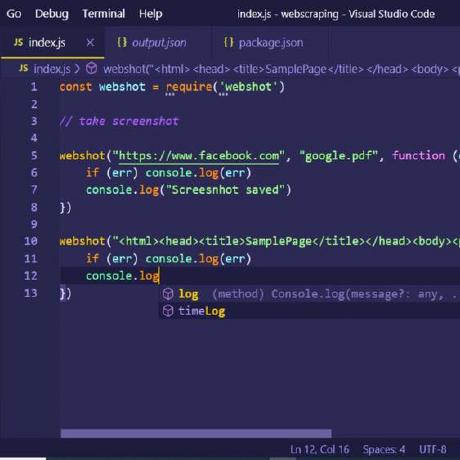The width and height of the screenshot is (460, 460).
Task: Open the Help menu
Action: (151, 14)
